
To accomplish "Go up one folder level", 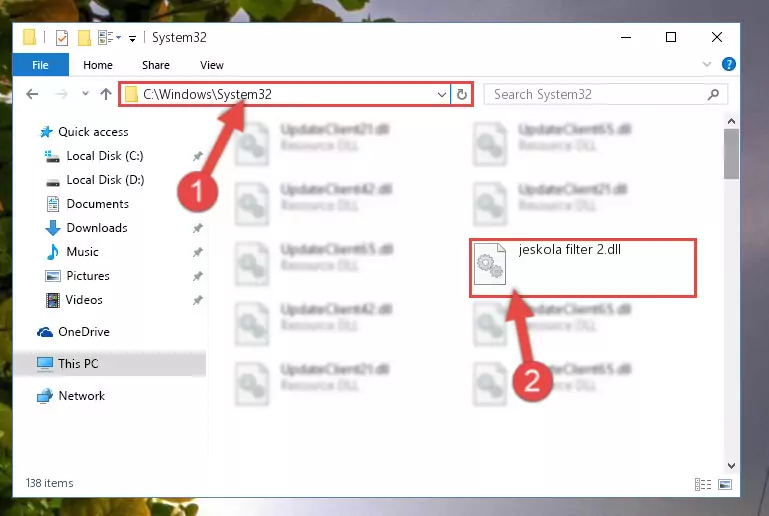I will coord(105,94).
